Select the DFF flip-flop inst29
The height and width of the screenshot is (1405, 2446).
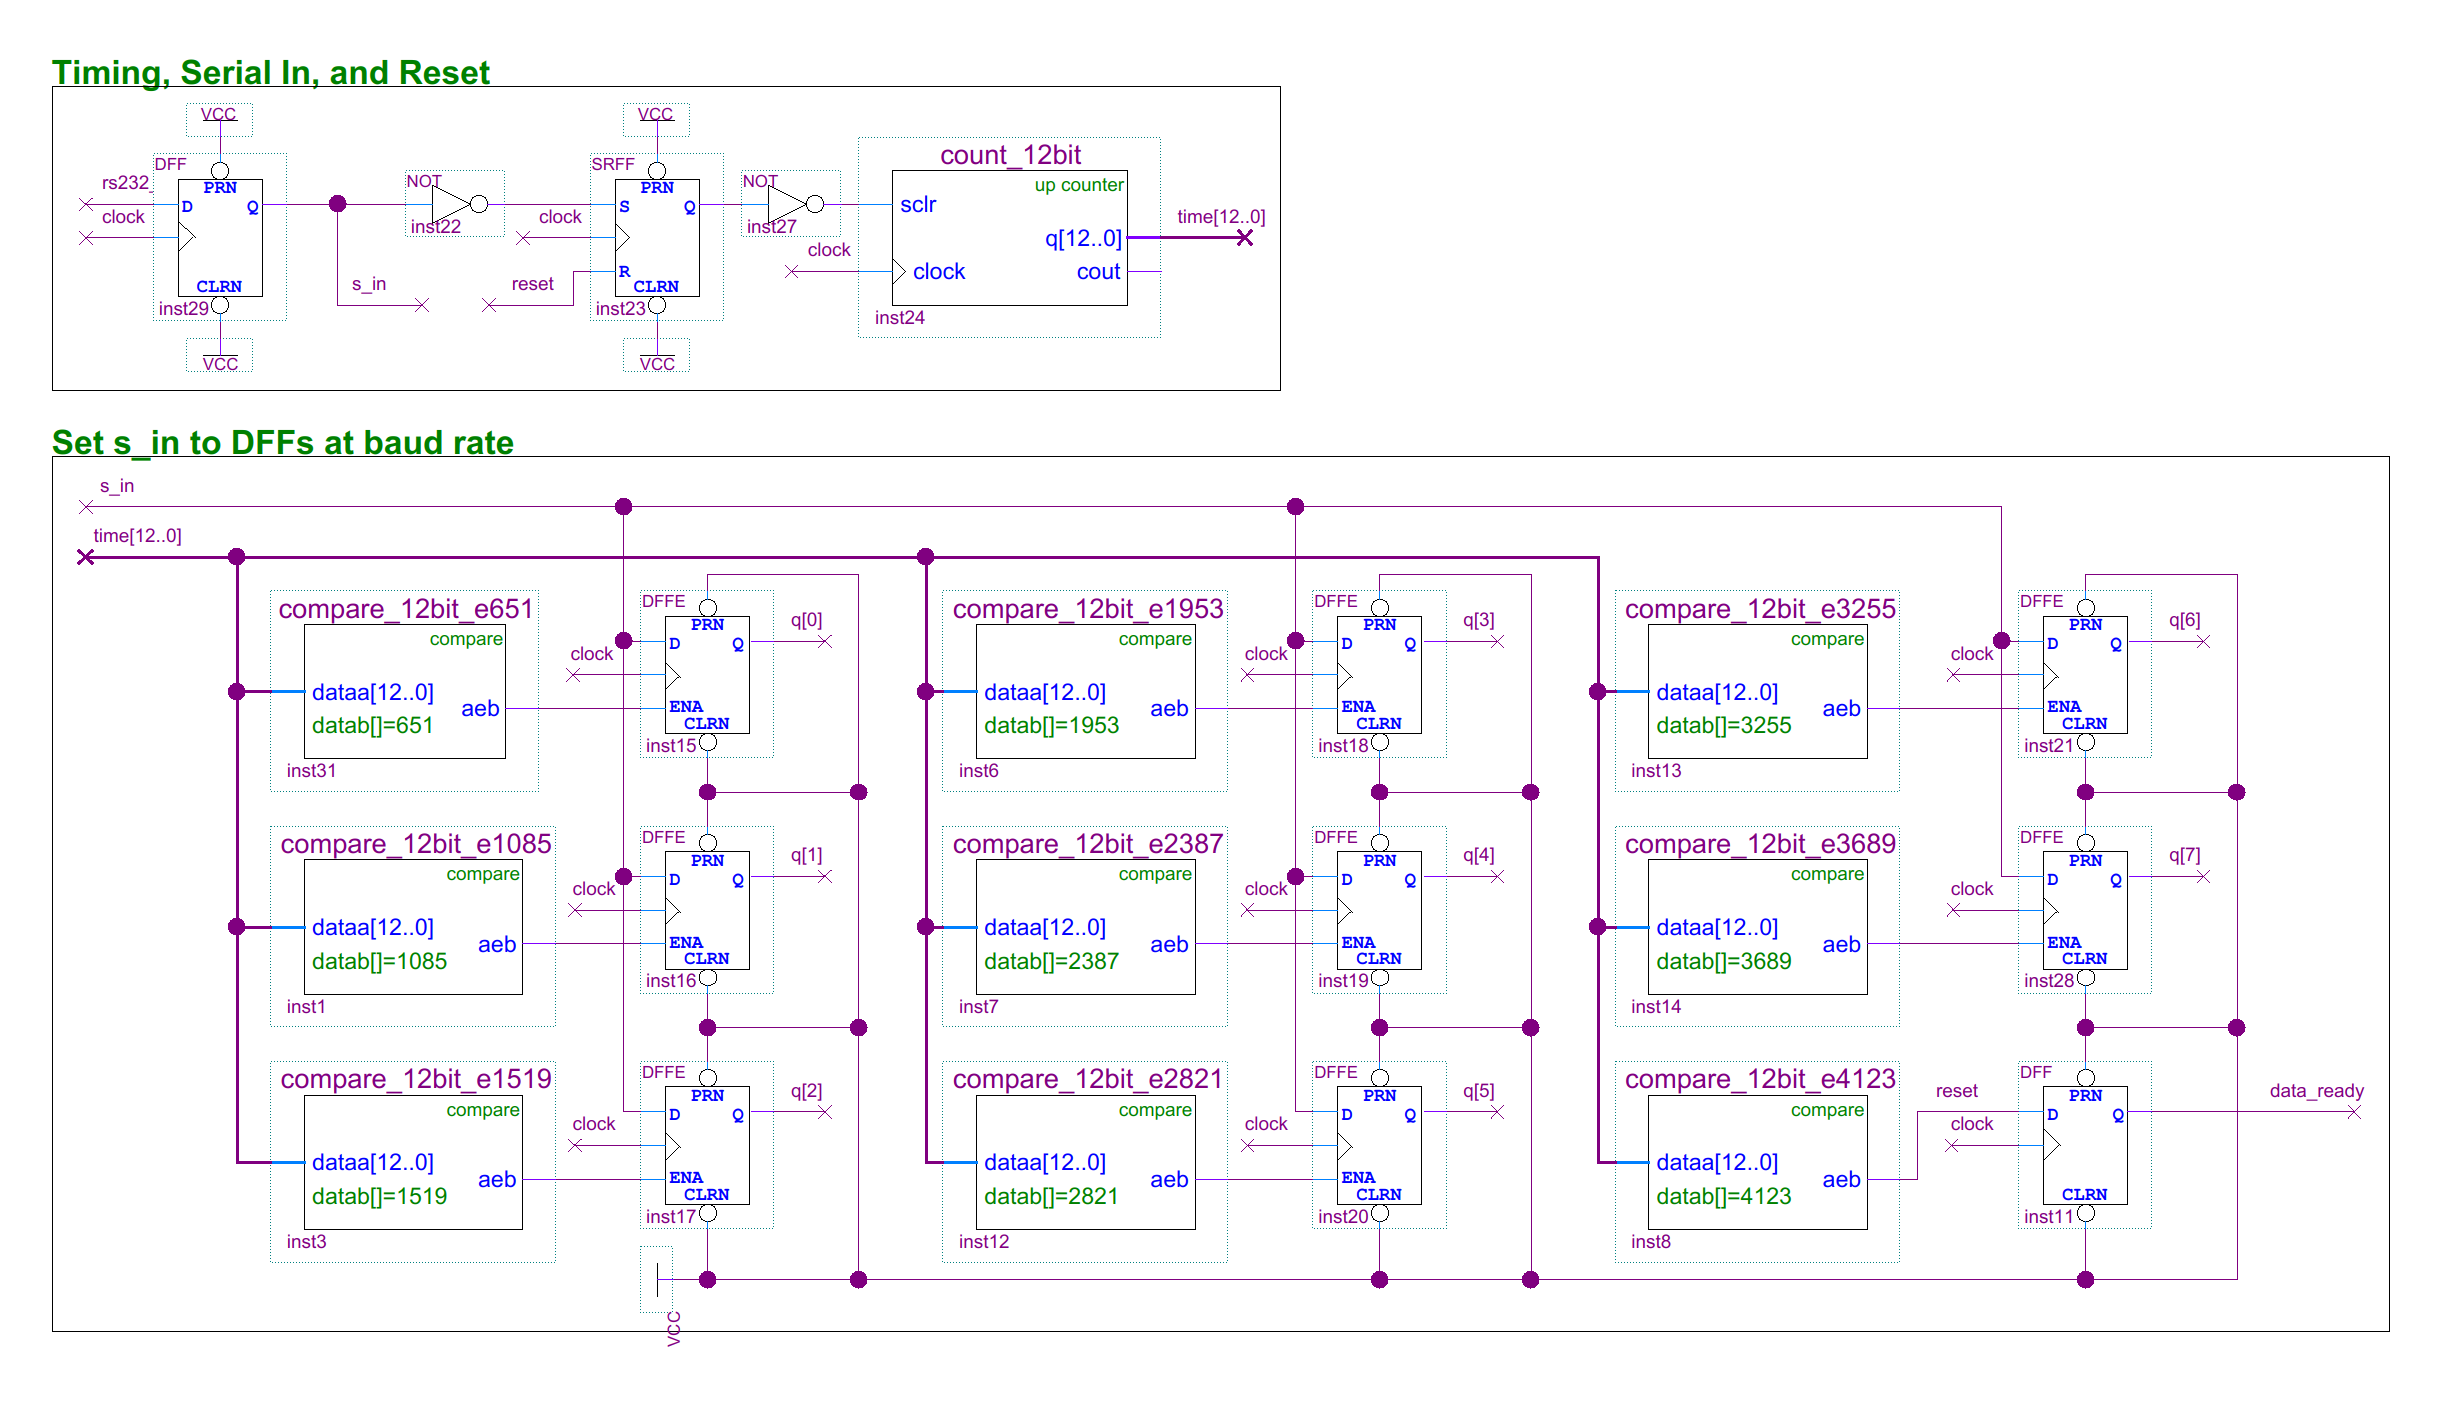[220, 237]
